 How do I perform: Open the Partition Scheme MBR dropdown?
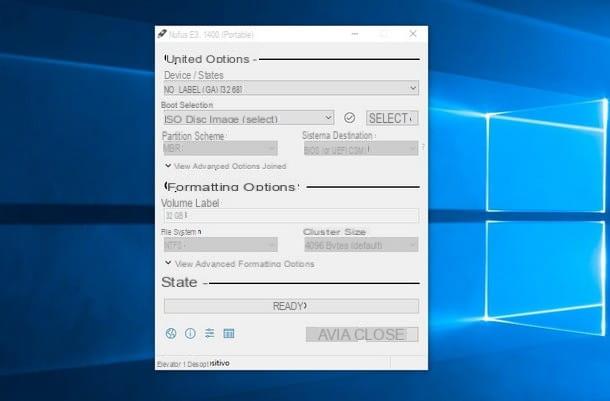coord(220,148)
